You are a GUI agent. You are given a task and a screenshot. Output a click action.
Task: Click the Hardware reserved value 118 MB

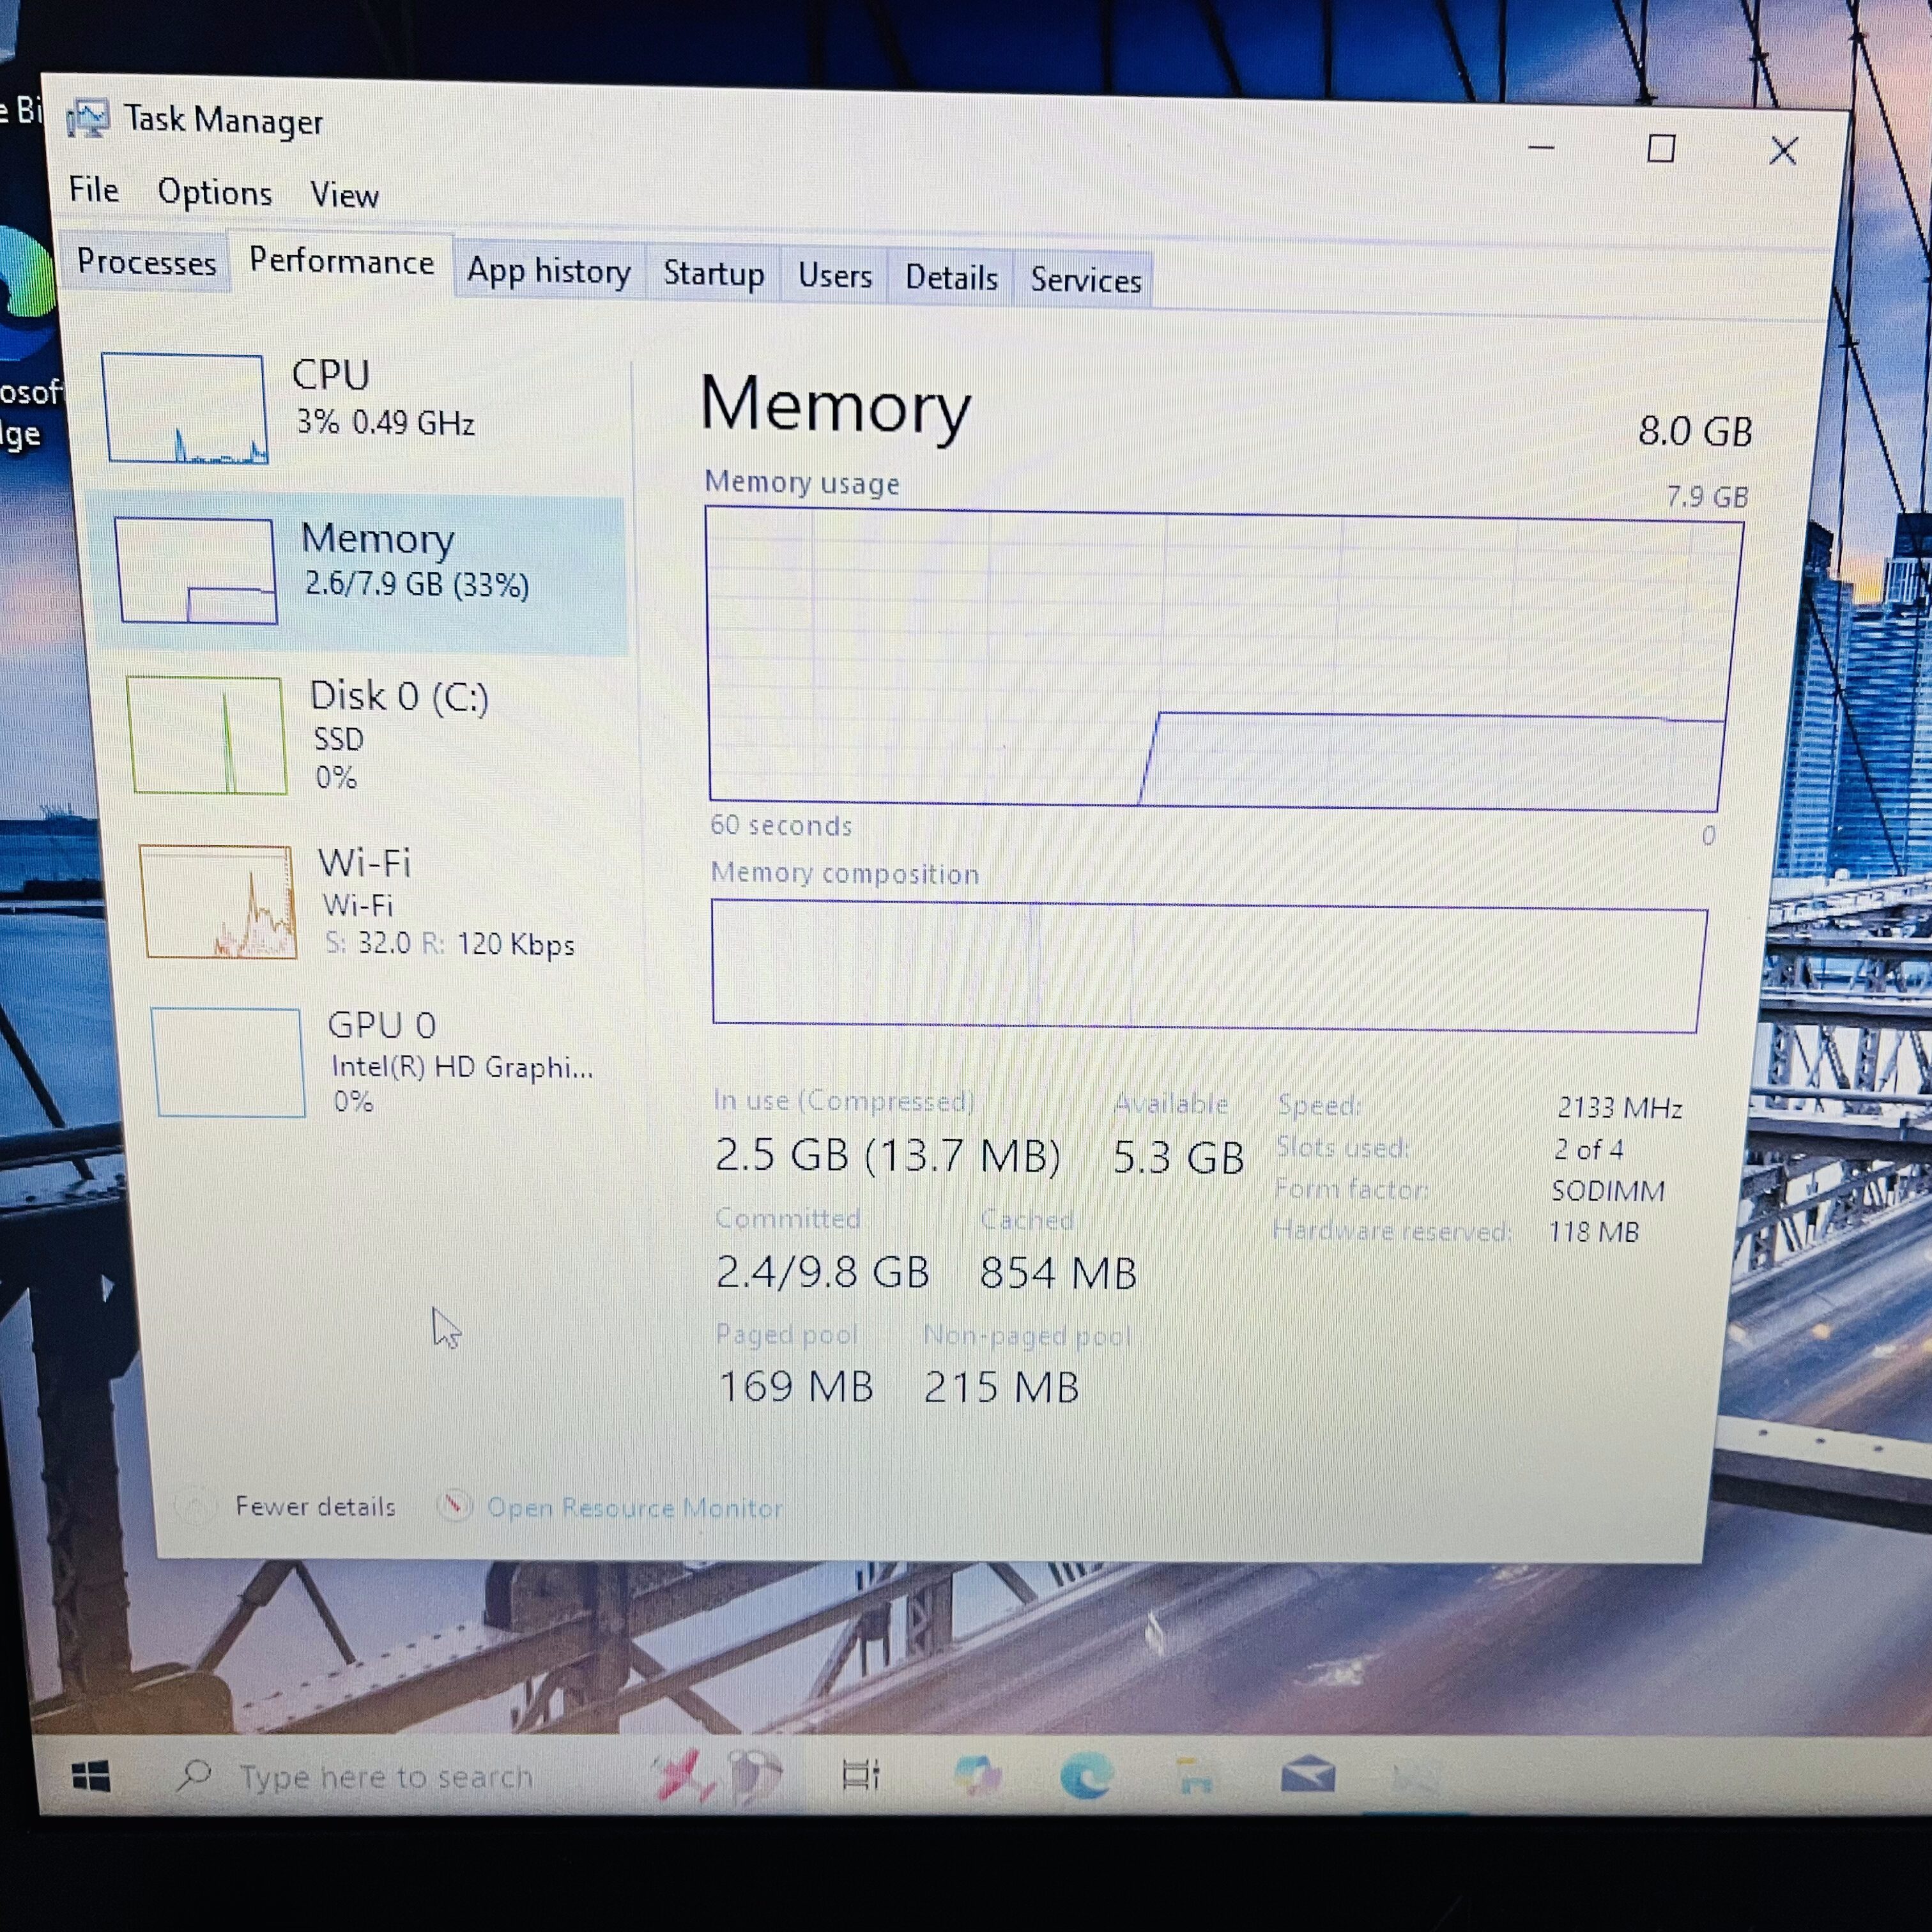click(x=1594, y=1232)
